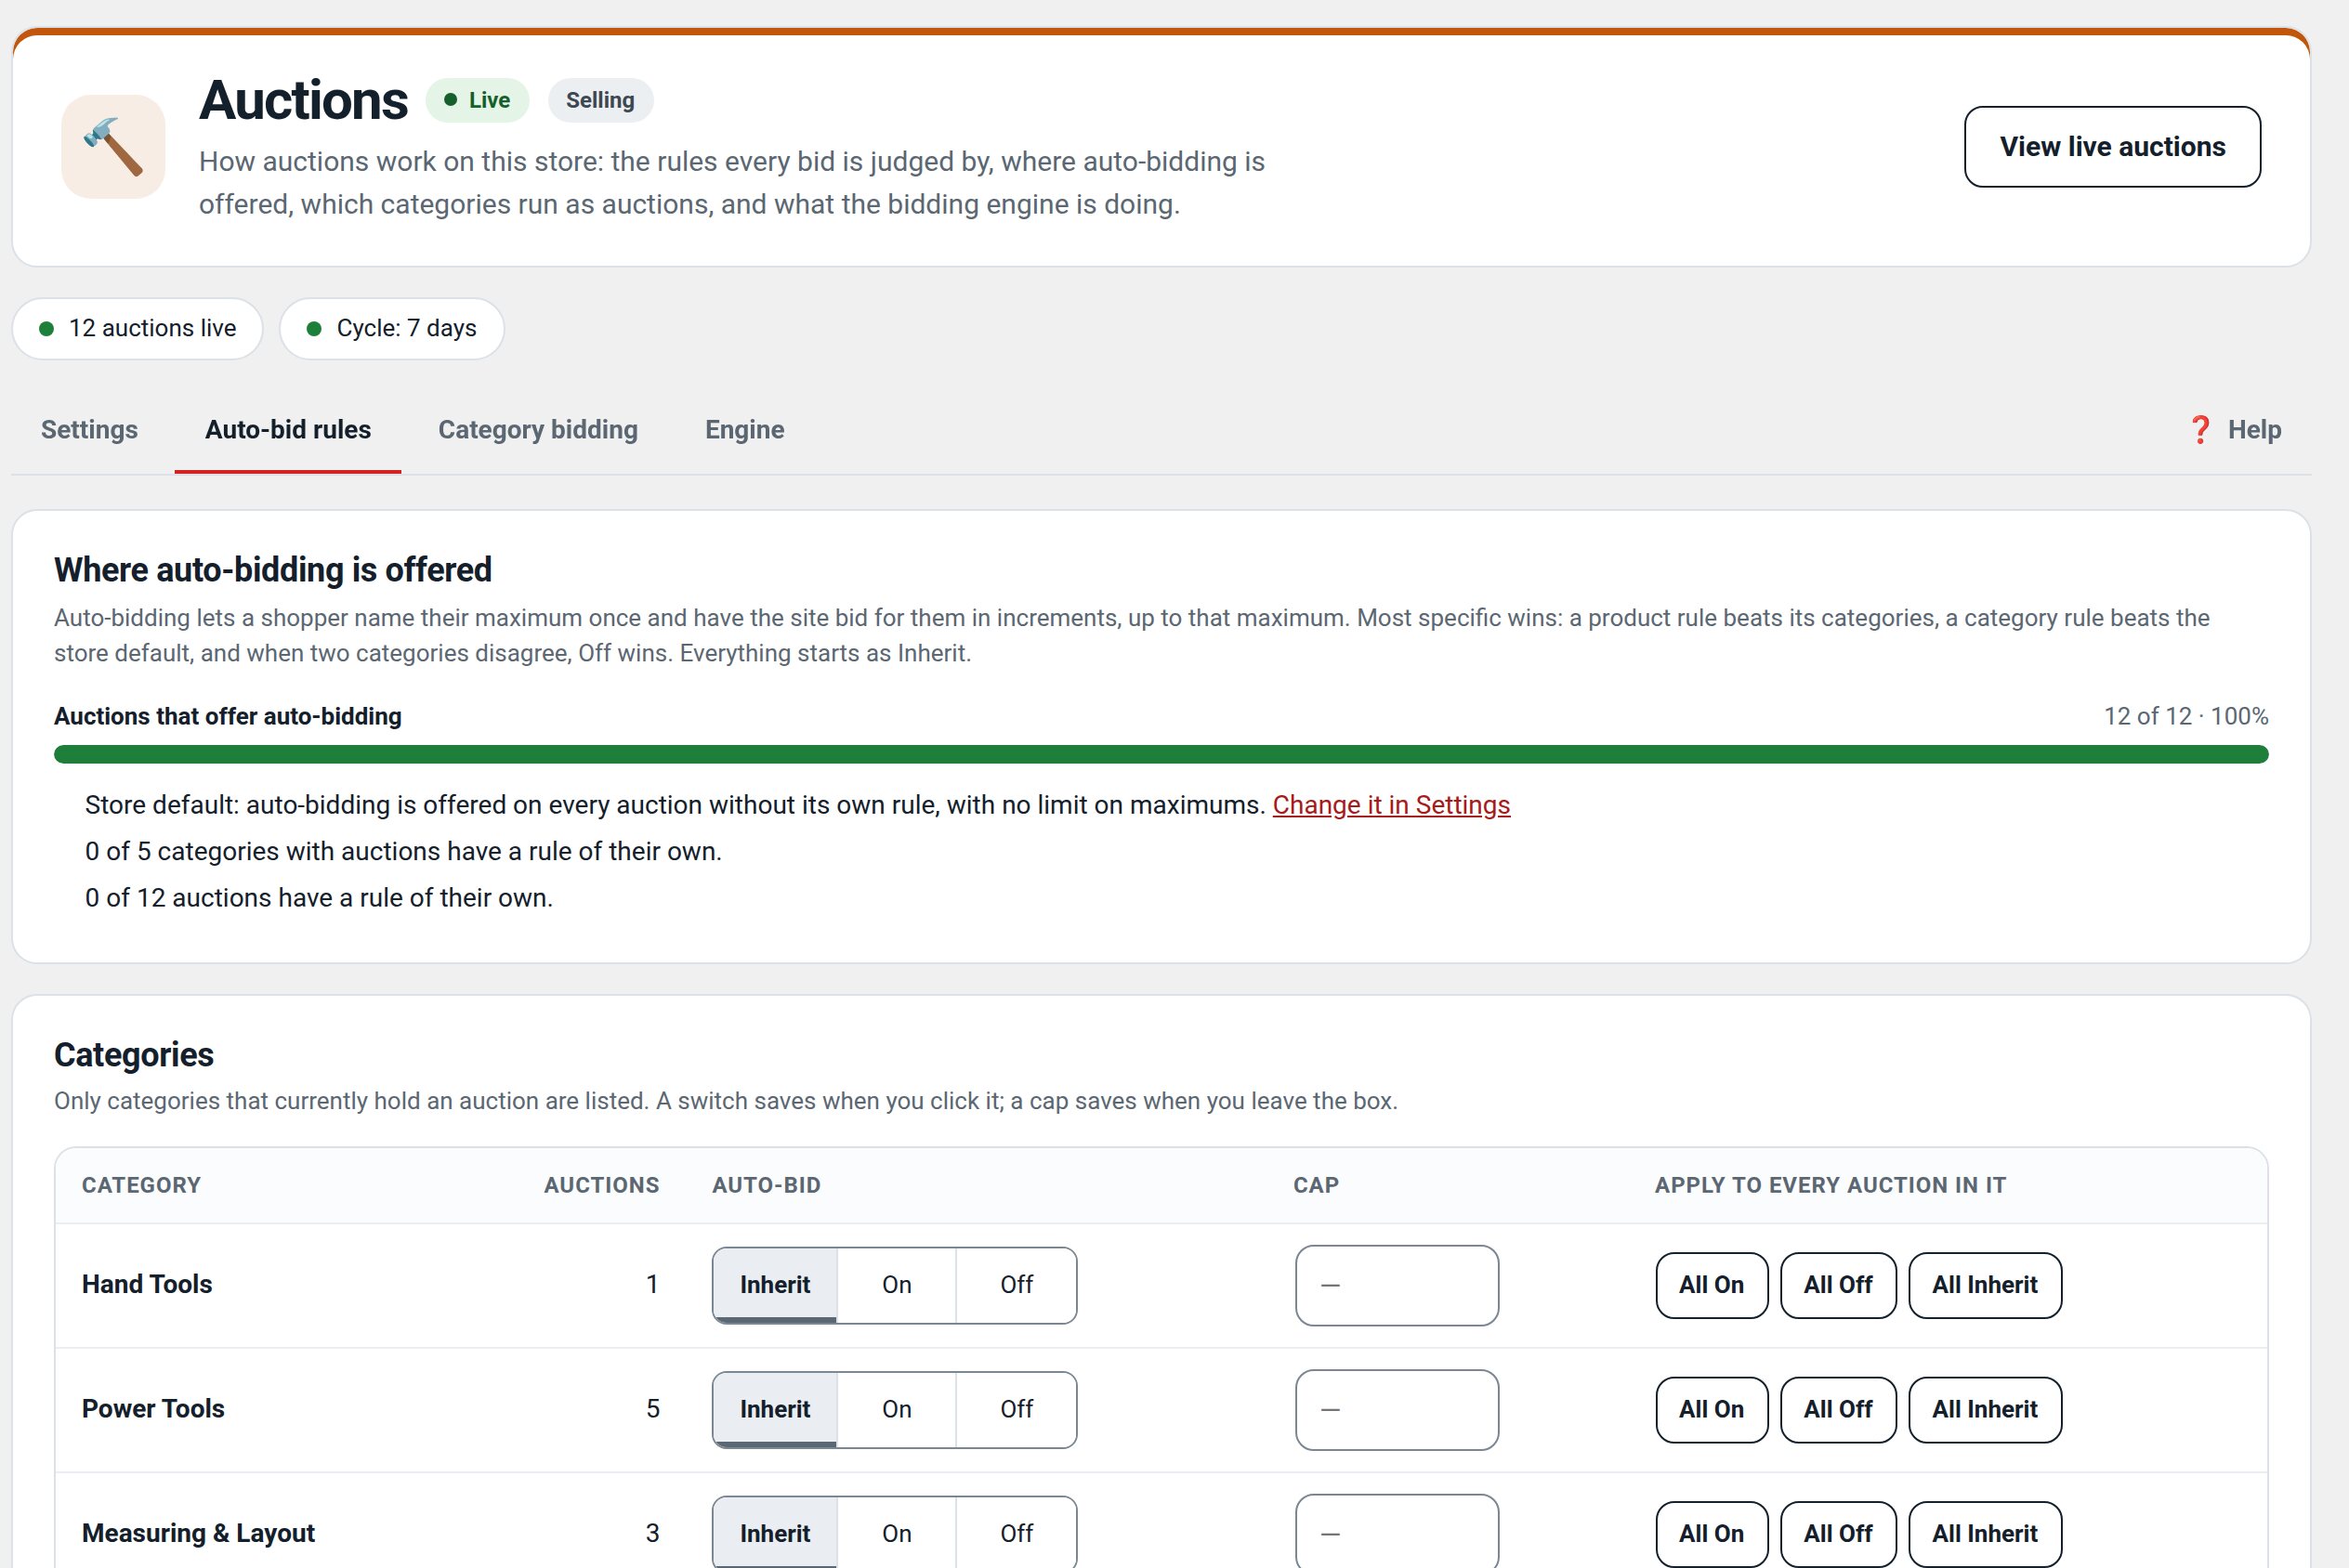2349x1568 pixels.
Task: Click the Cycle: 7 days pill
Action: 392,328
